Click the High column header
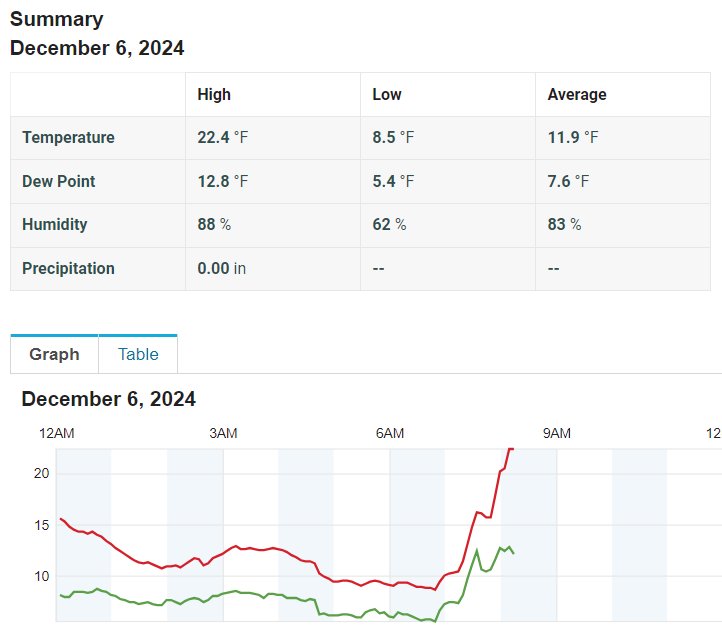The image size is (722, 635). coord(214,94)
